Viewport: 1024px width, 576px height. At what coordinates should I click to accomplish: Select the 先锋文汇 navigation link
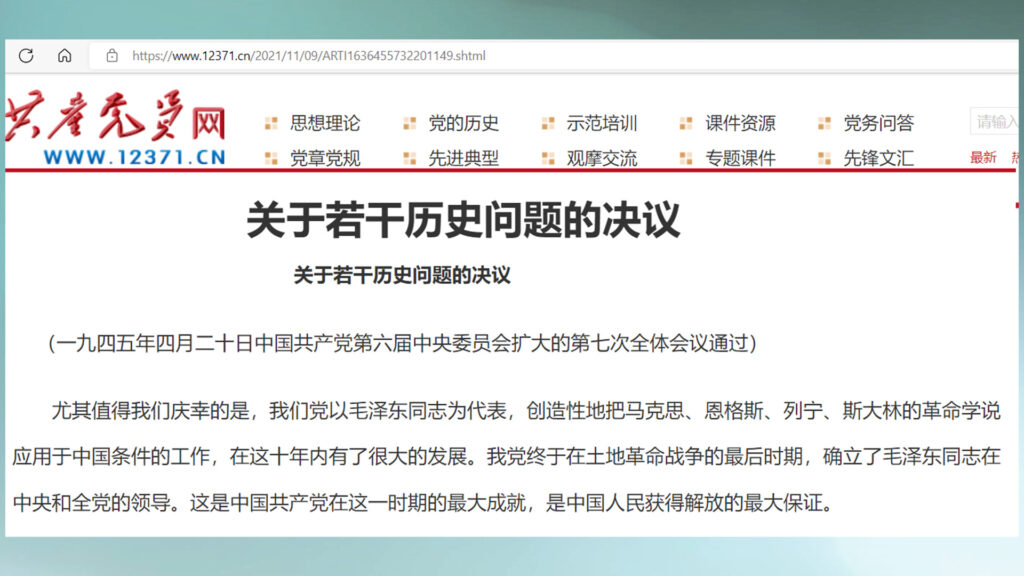pos(878,158)
